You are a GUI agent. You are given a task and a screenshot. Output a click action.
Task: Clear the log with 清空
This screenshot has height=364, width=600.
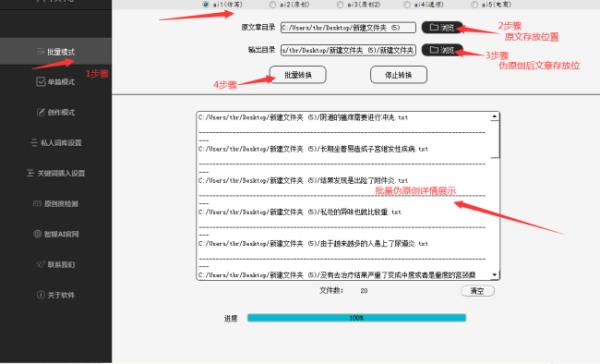478,291
